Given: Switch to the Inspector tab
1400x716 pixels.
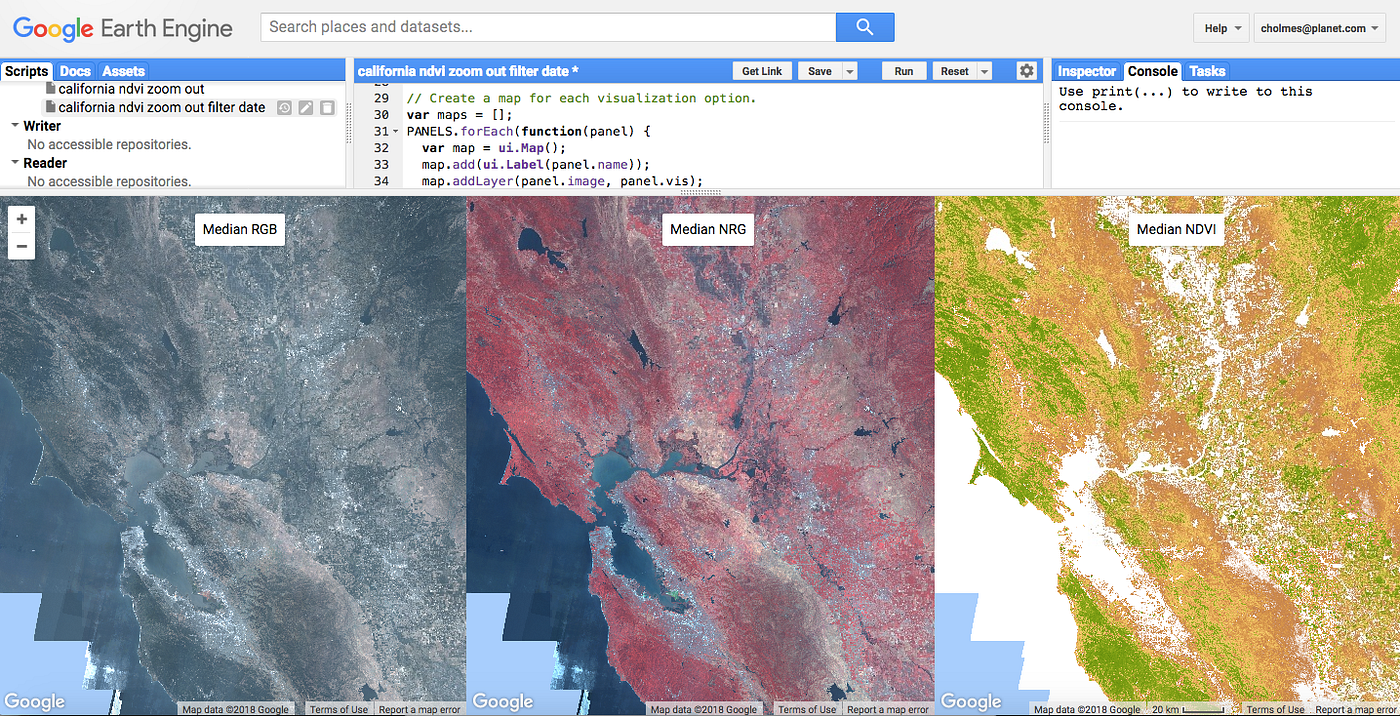Looking at the screenshot, I should [x=1087, y=71].
